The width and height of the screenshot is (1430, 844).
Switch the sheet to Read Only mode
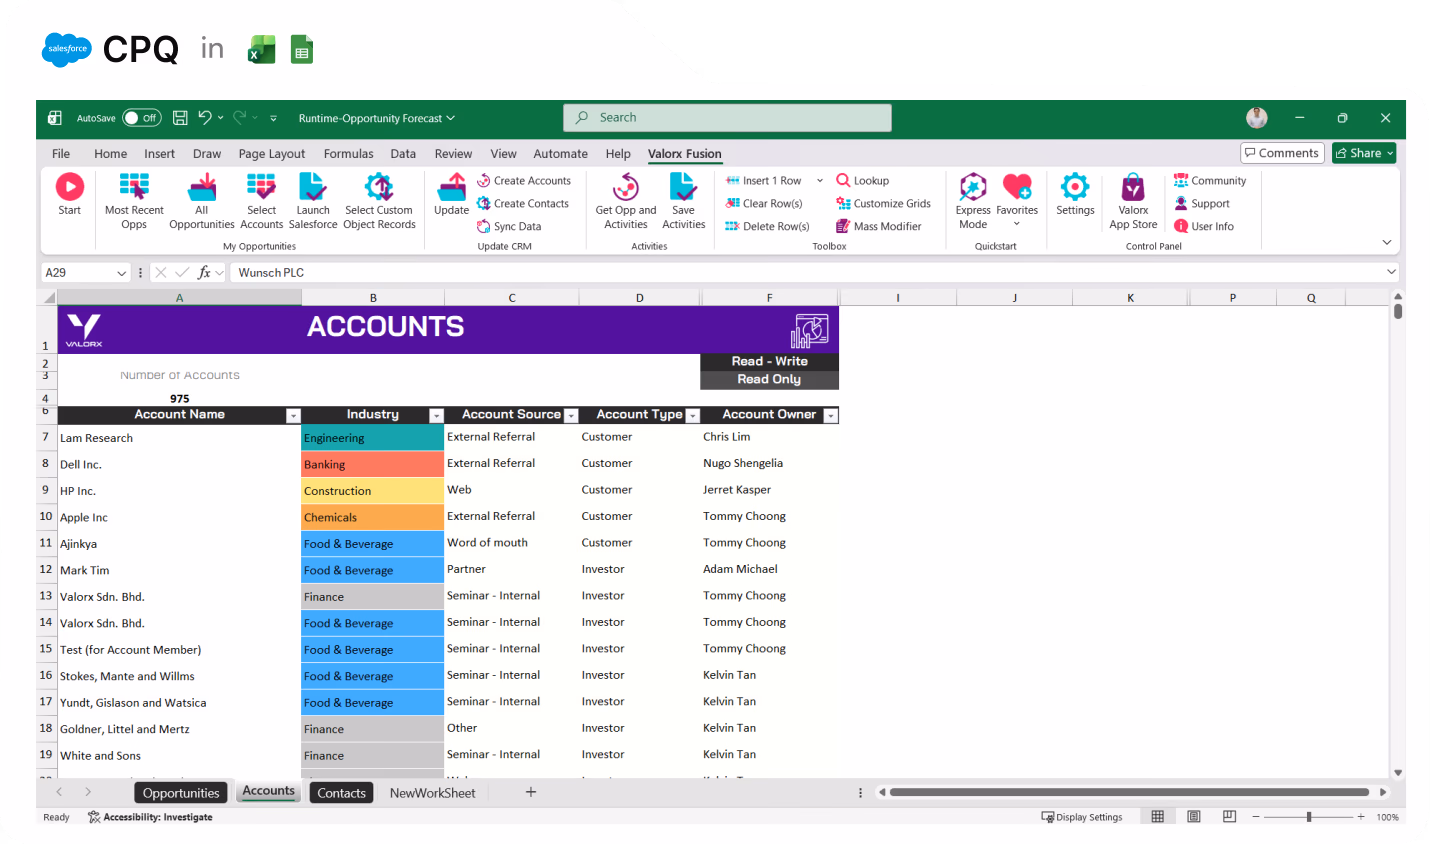click(x=768, y=379)
